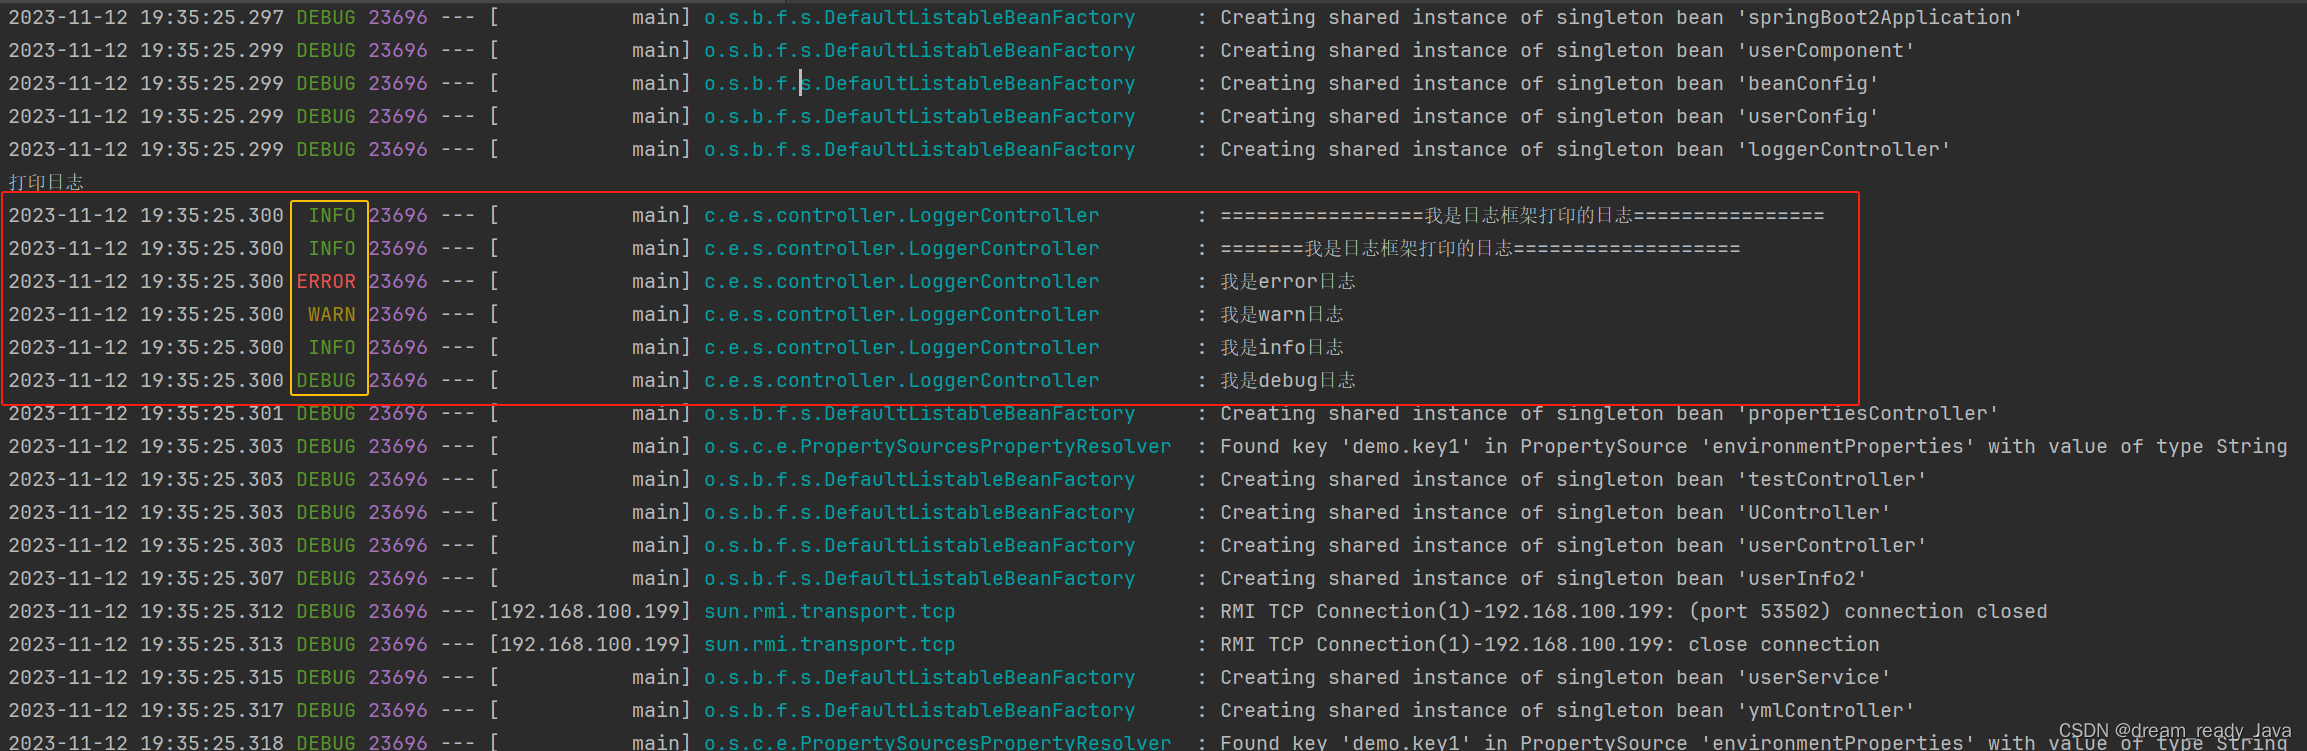
Task: Click the 'propertiesController' bean creation message
Action: click(1609, 413)
